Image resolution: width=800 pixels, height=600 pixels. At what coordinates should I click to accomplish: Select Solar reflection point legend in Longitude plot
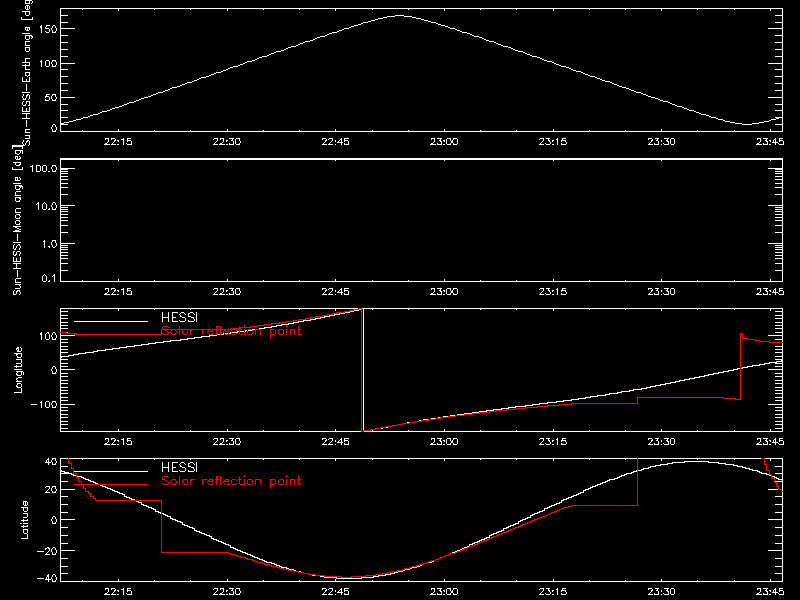[x=231, y=331]
